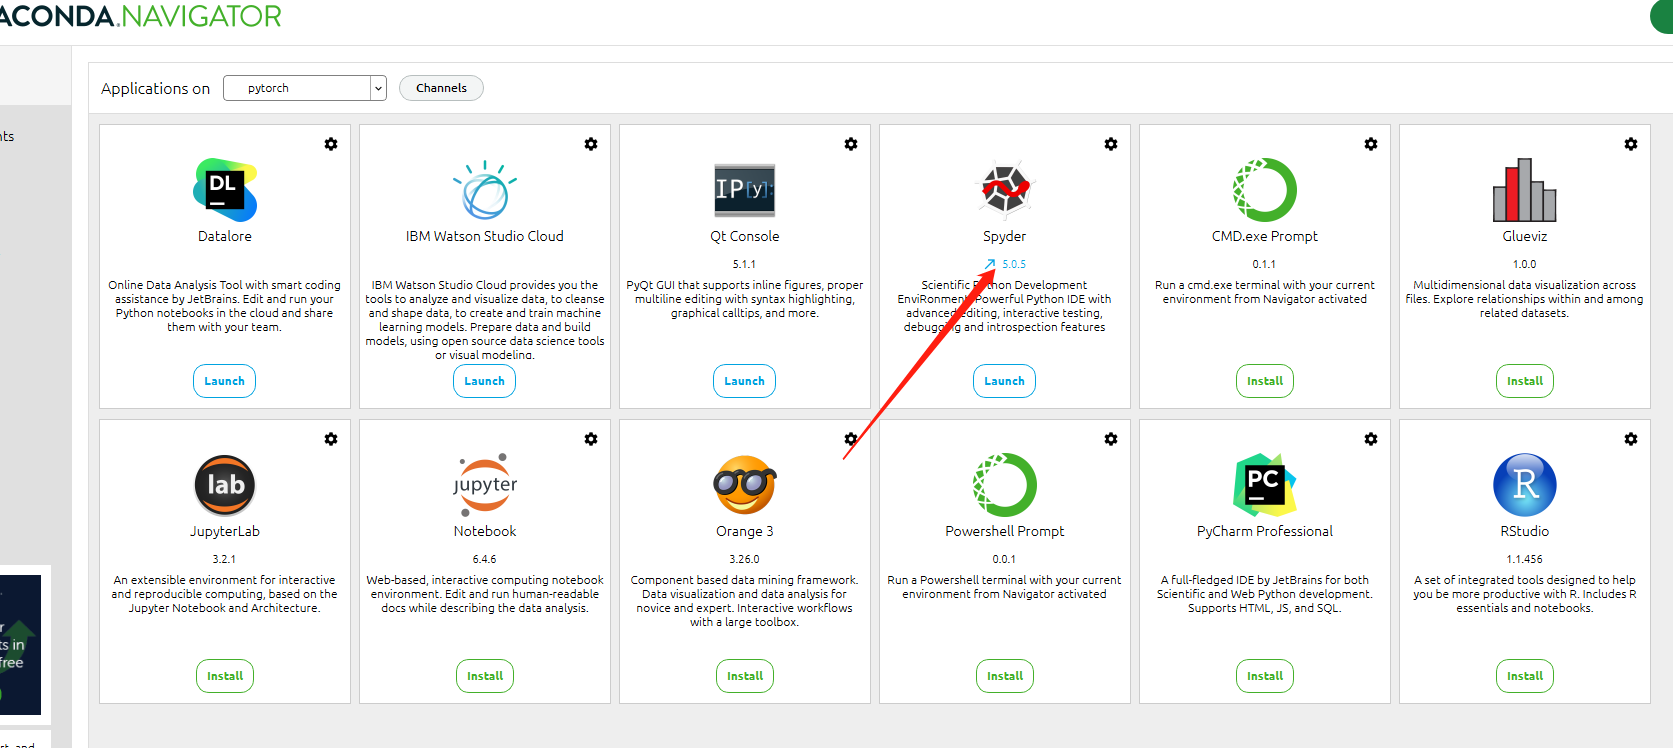This screenshot has width=1673, height=748.
Task: Select the Orange 3 icon
Action: pos(745,485)
